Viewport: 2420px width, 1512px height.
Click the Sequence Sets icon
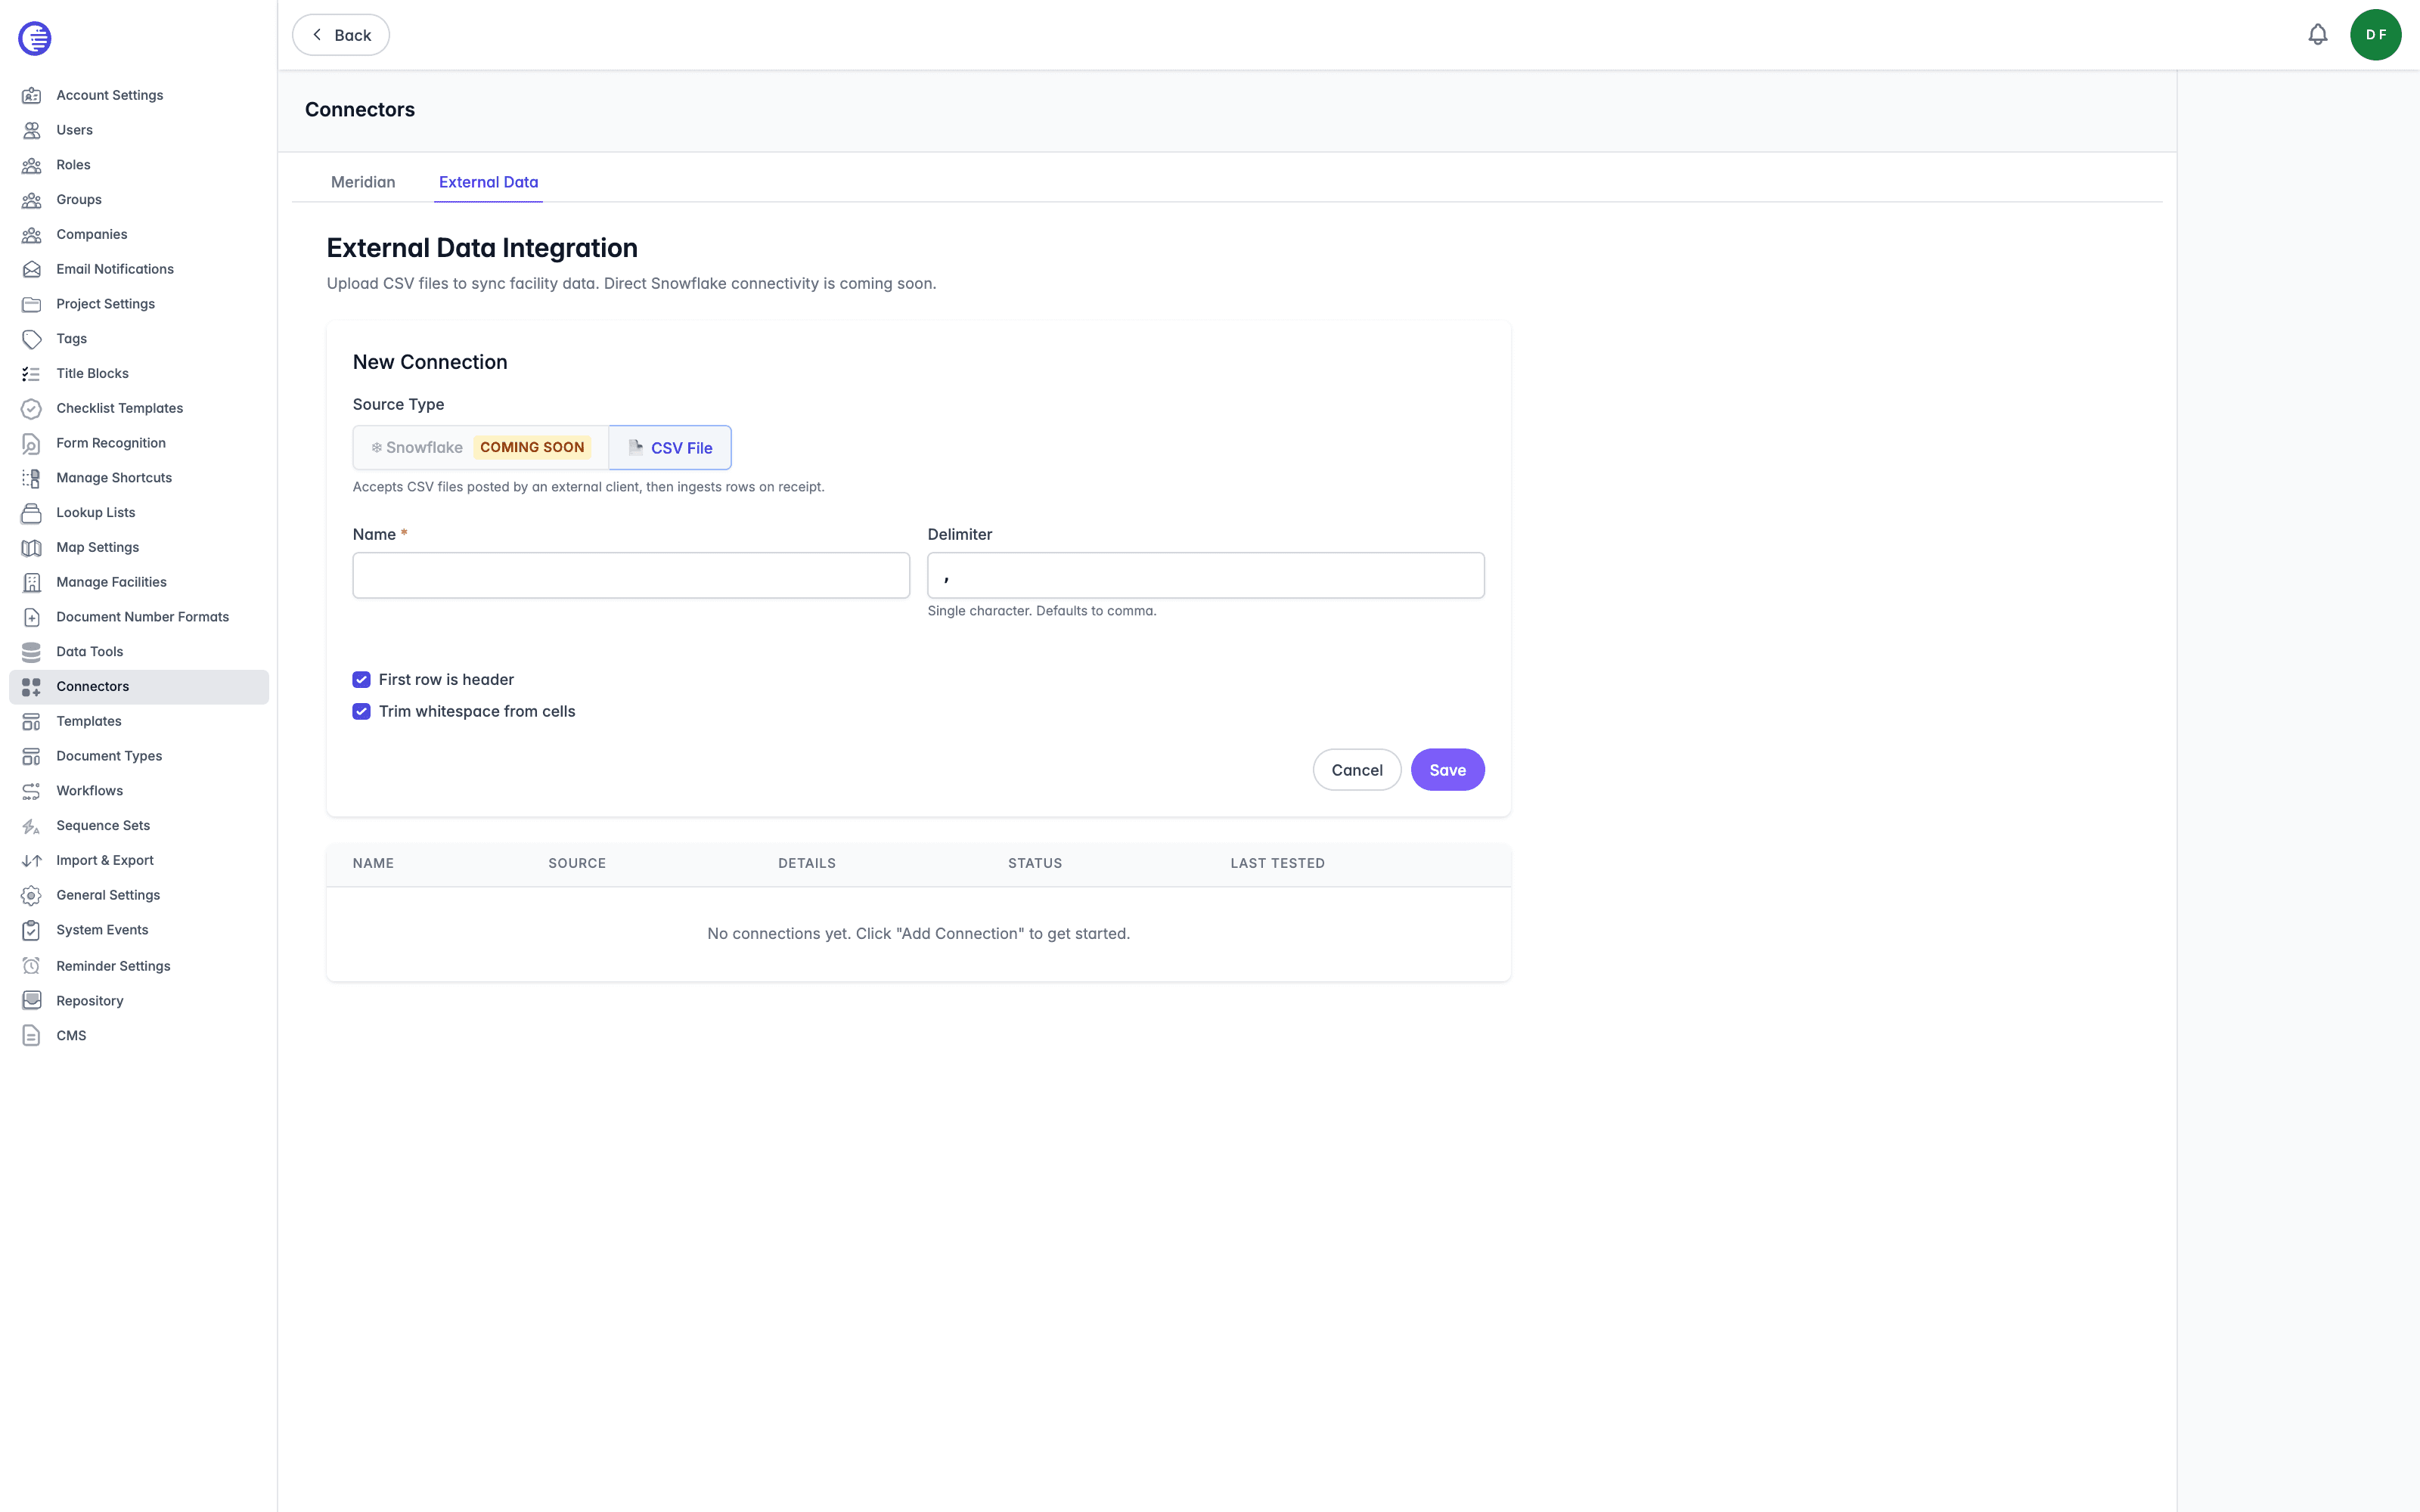tap(32, 826)
